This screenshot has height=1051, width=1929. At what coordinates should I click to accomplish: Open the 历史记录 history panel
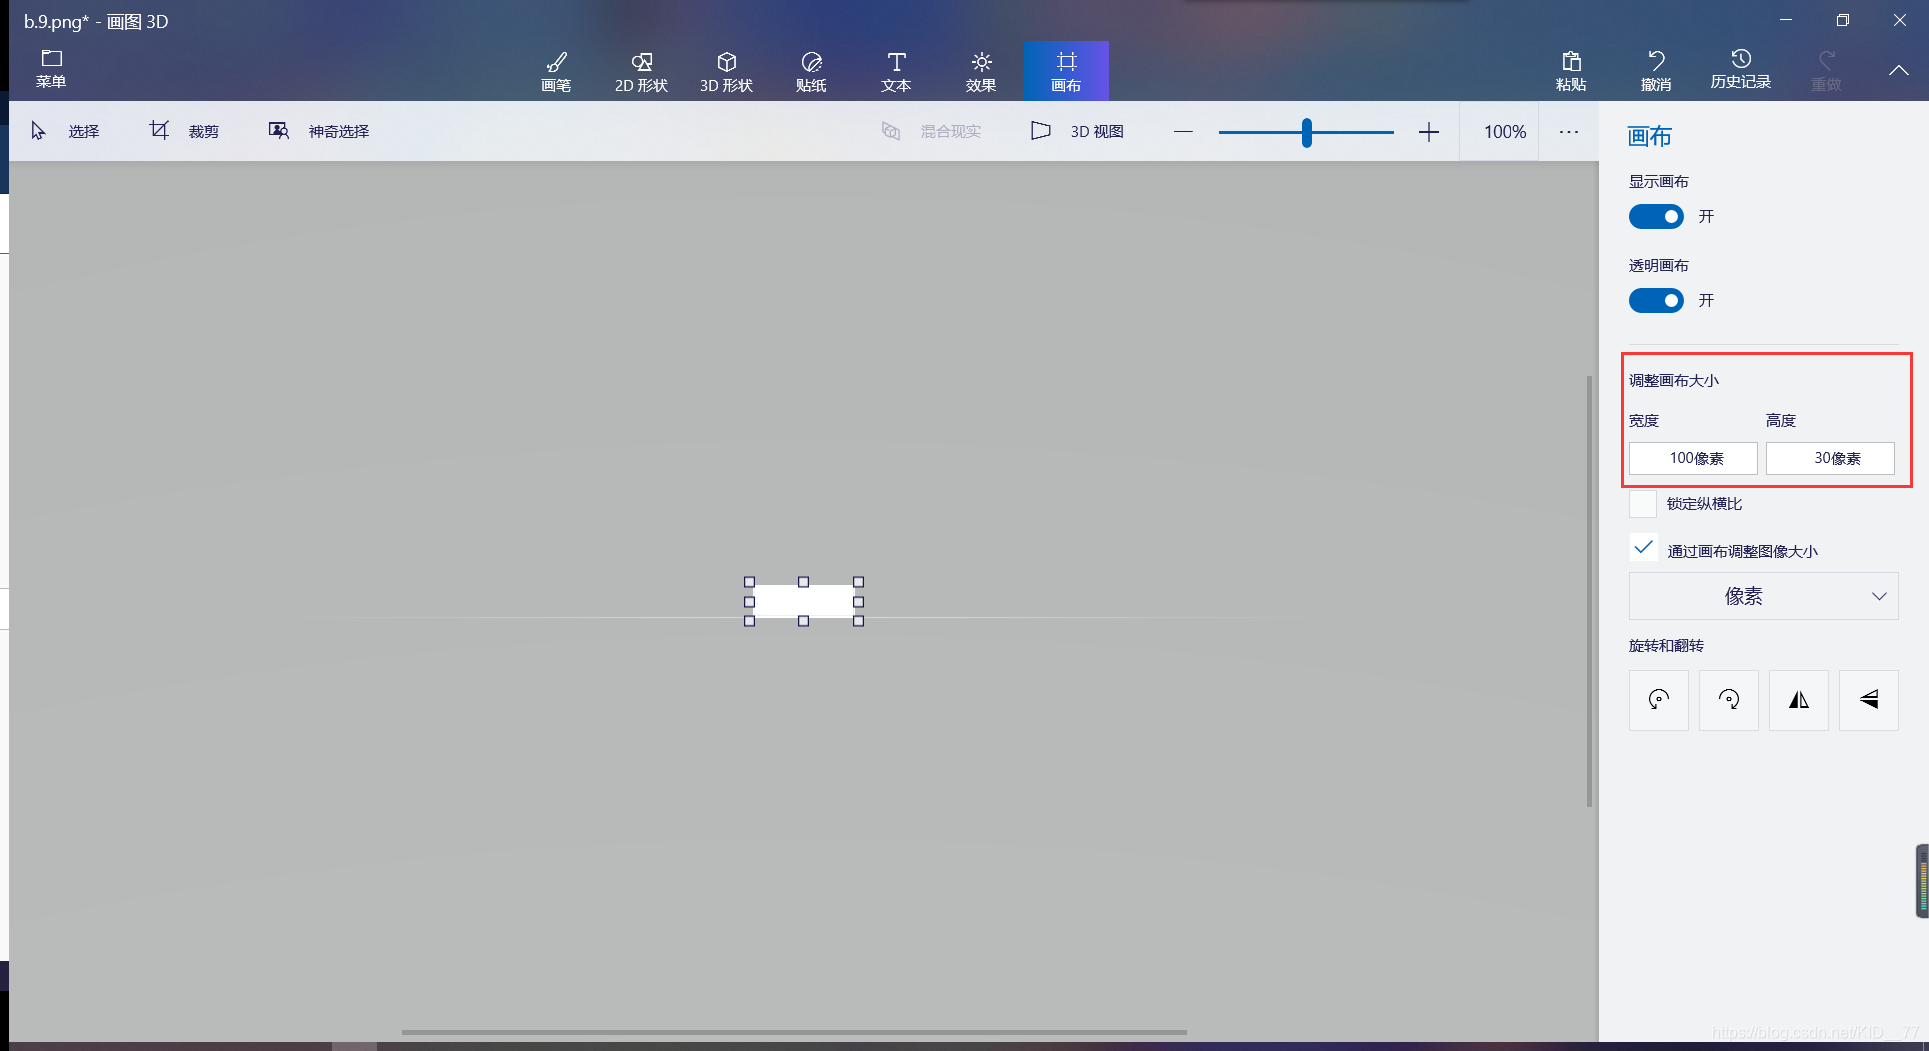pyautogui.click(x=1741, y=70)
